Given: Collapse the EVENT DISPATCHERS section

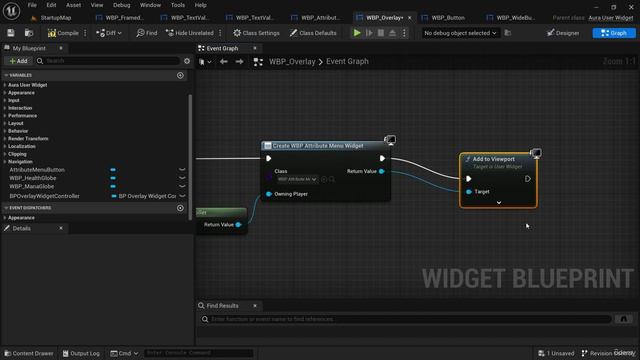Looking at the screenshot, I should click(x=6, y=208).
